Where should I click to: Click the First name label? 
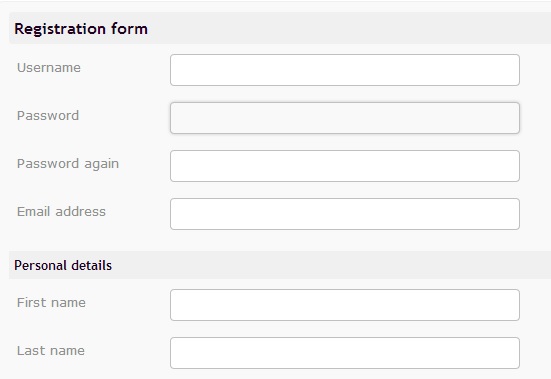(51, 302)
